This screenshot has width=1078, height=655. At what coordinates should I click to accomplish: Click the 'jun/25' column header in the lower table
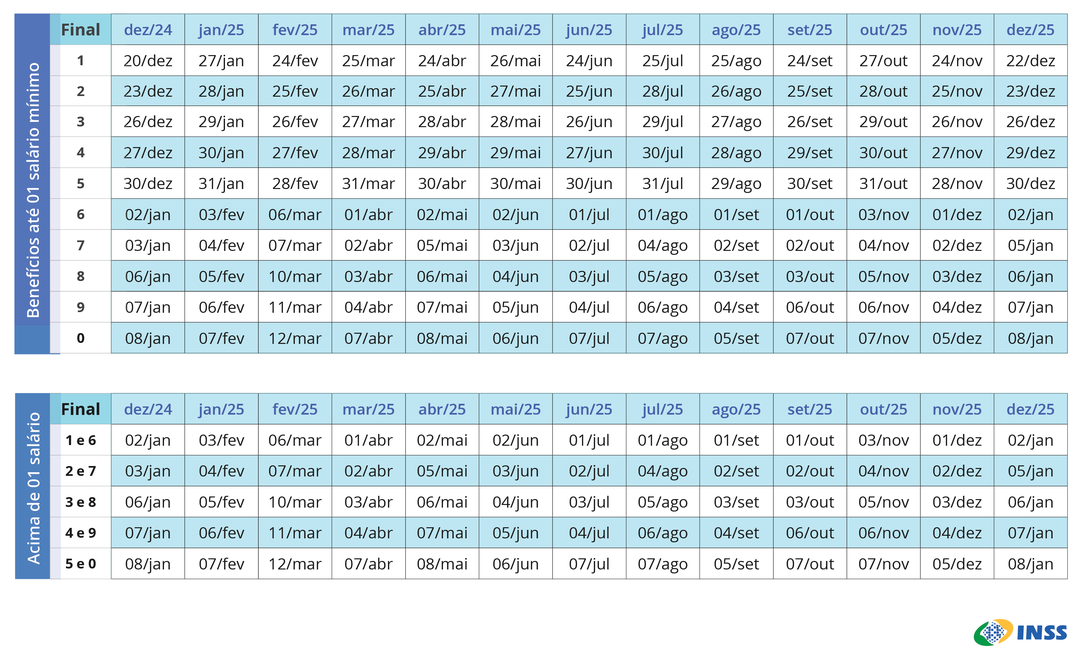(x=589, y=409)
